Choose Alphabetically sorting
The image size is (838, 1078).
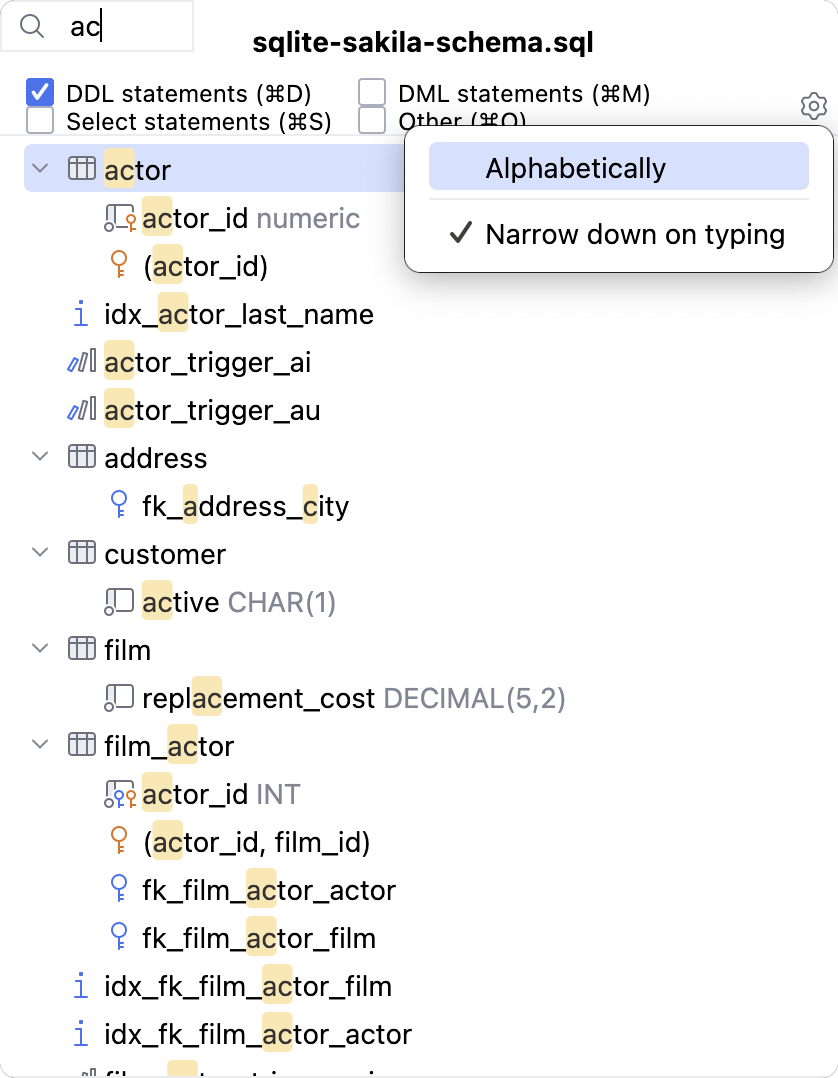(618, 169)
